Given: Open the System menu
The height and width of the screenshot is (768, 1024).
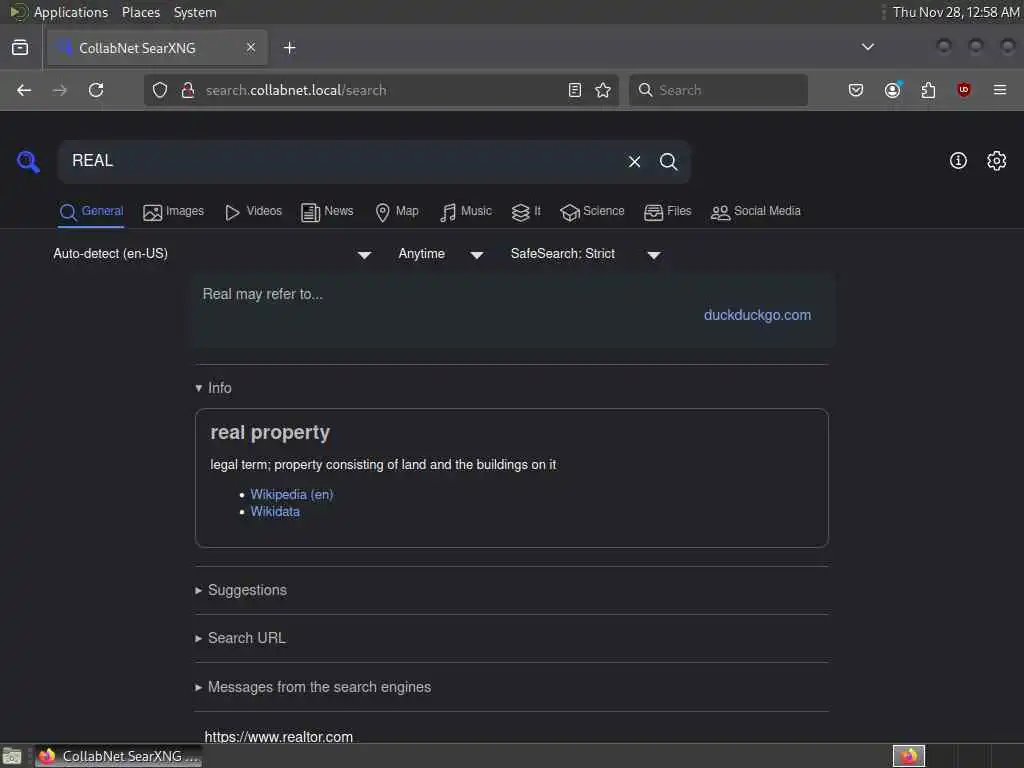Looking at the screenshot, I should [195, 12].
